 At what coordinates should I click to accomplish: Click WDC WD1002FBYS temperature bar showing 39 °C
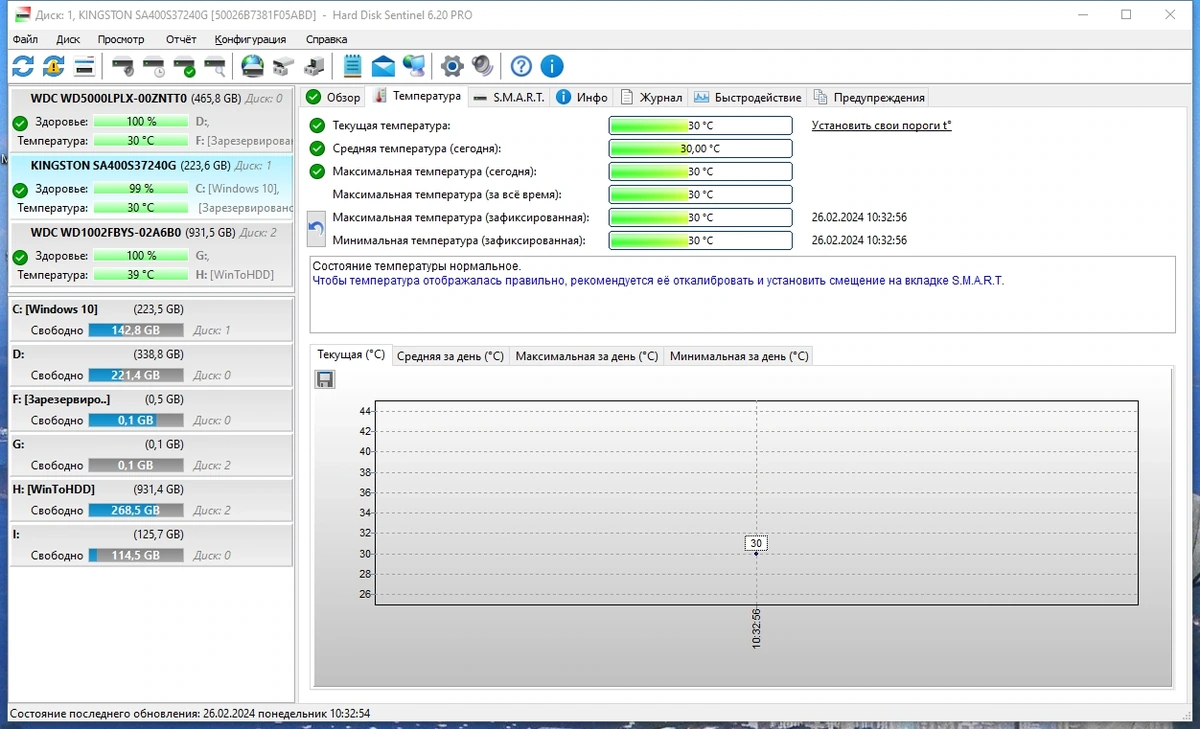click(x=141, y=274)
